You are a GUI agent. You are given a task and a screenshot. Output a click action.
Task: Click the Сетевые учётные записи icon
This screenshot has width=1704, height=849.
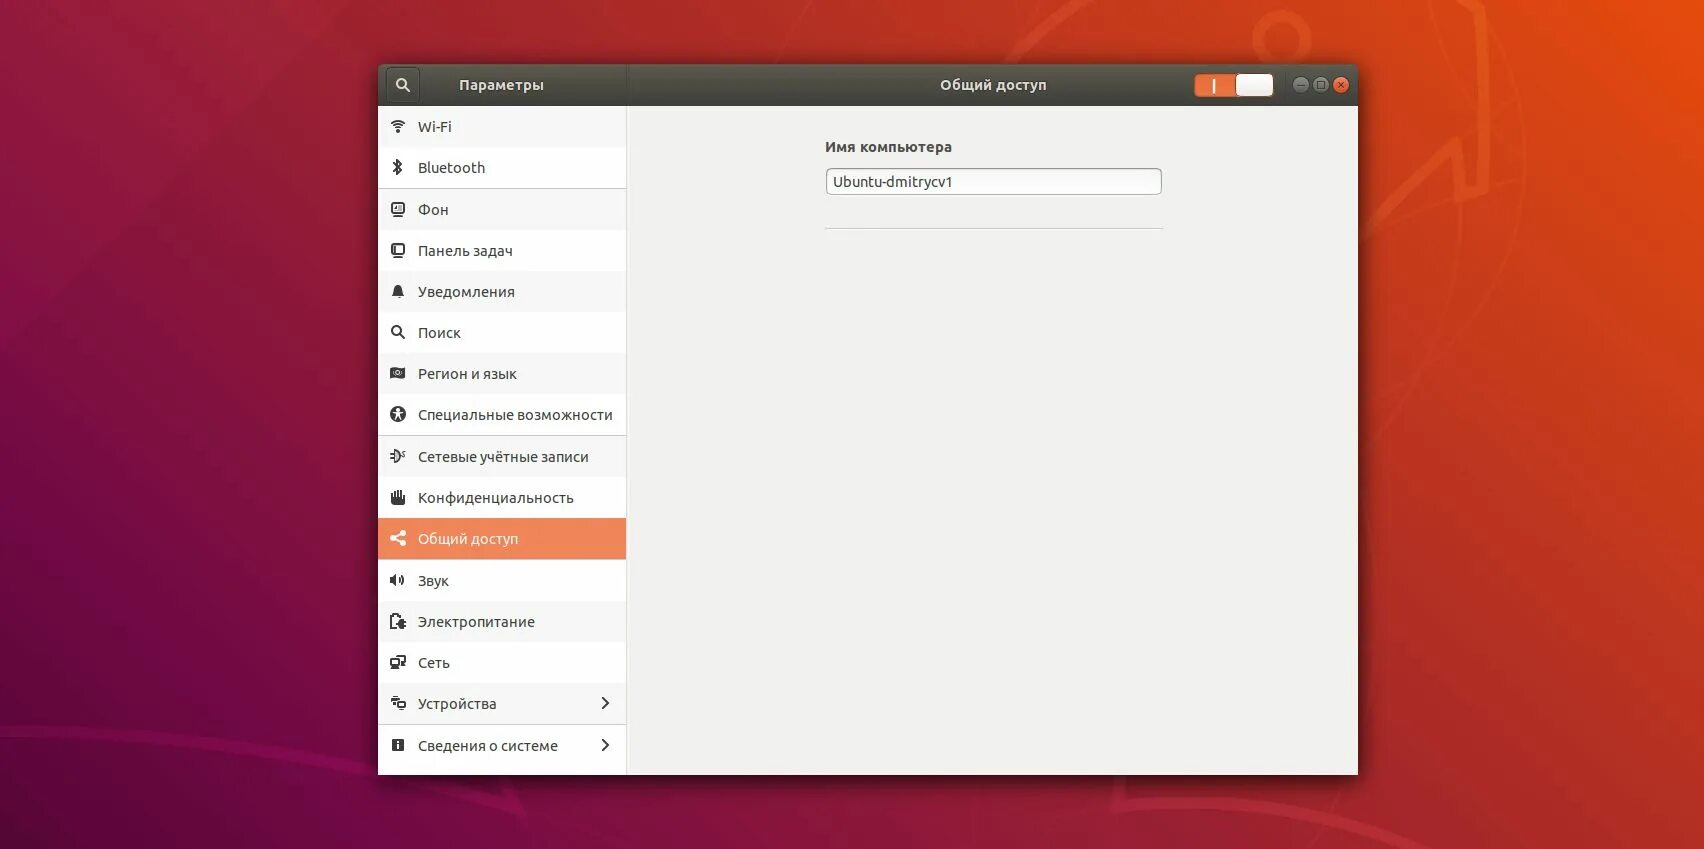pos(398,456)
